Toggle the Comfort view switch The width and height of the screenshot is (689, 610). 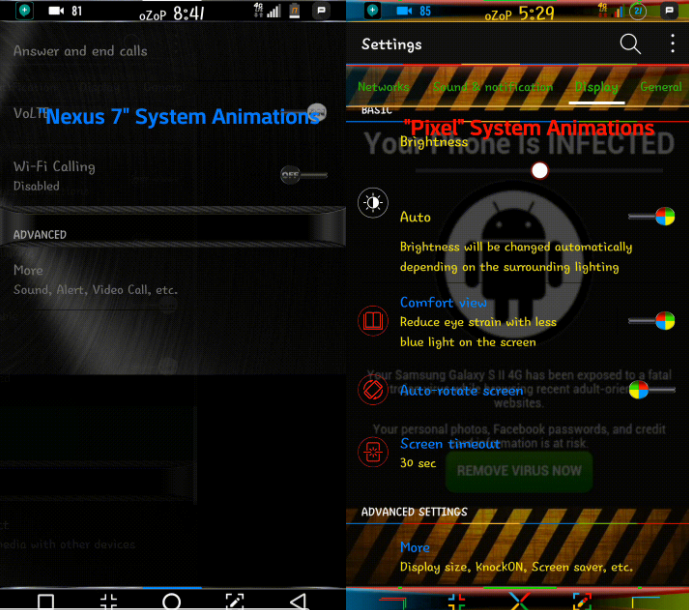pos(653,321)
